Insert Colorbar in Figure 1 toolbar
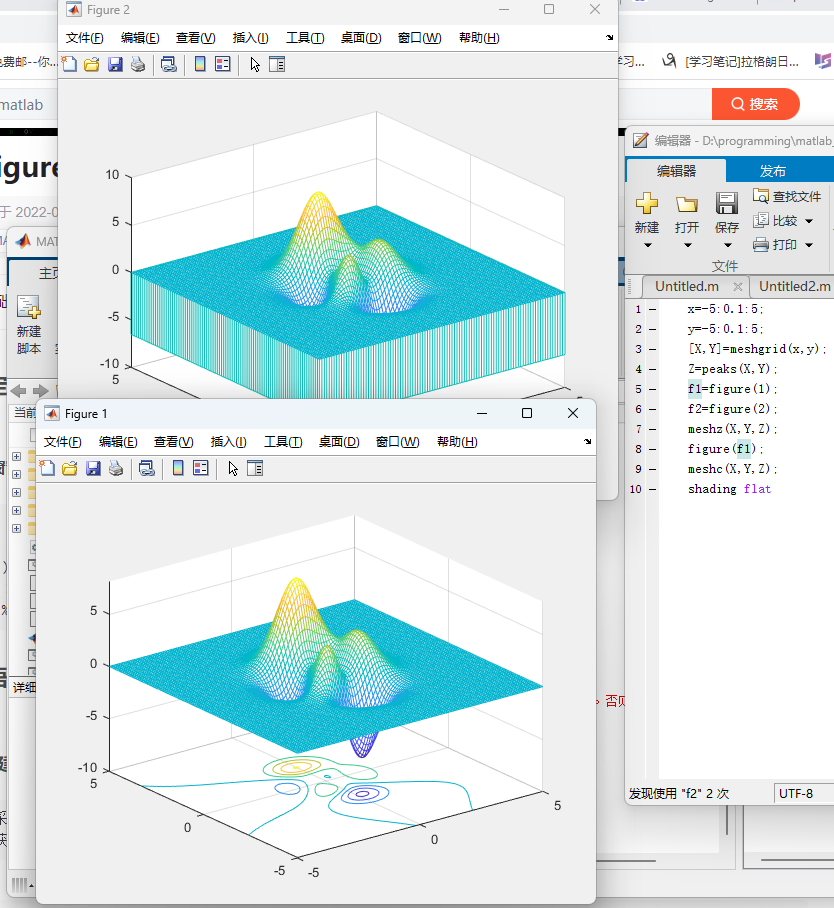834x908 pixels. pos(178,468)
